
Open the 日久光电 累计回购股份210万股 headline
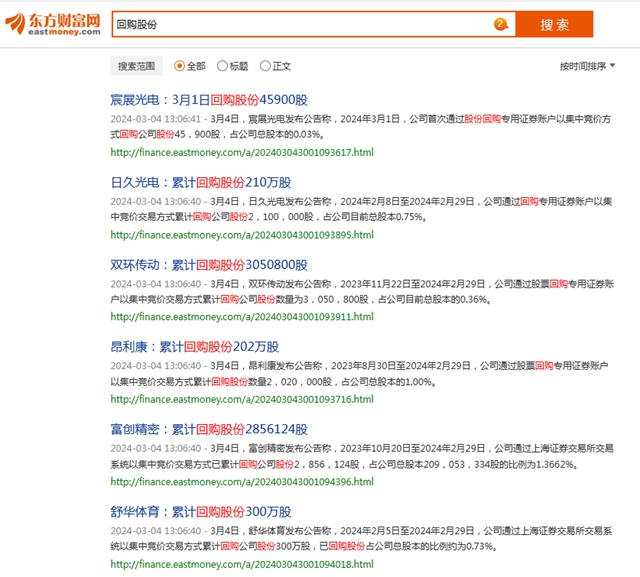coord(201,182)
